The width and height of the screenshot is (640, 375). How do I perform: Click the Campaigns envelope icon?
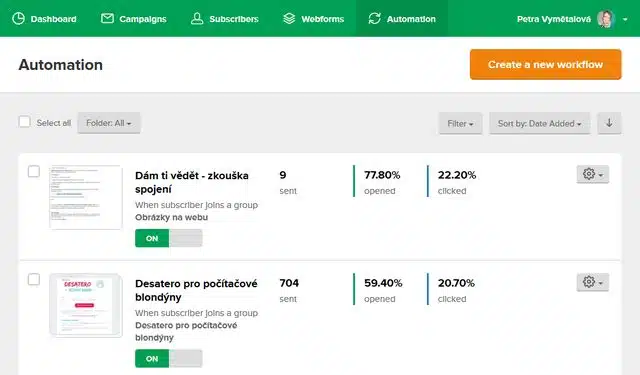point(107,18)
